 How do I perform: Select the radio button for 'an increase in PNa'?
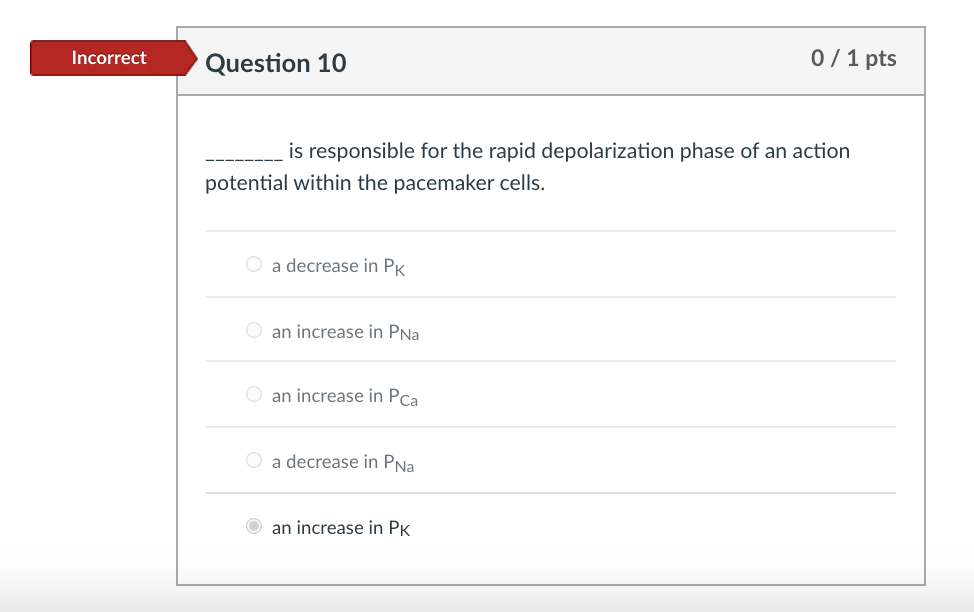254,329
